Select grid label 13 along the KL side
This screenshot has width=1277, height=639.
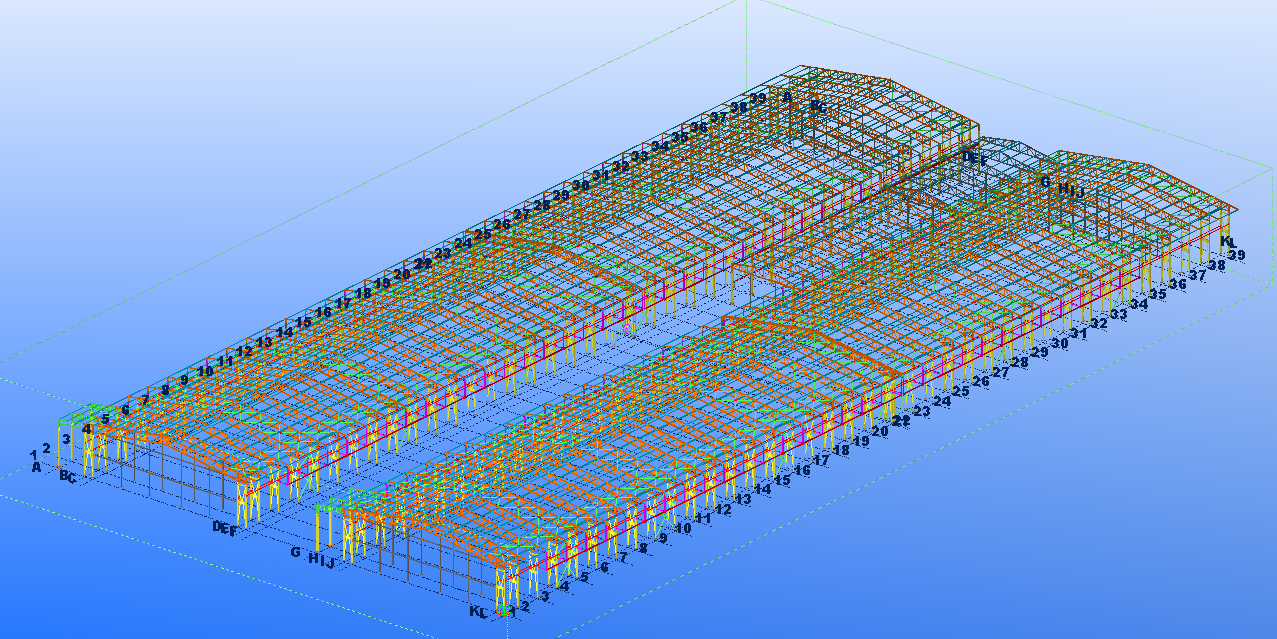[743, 499]
